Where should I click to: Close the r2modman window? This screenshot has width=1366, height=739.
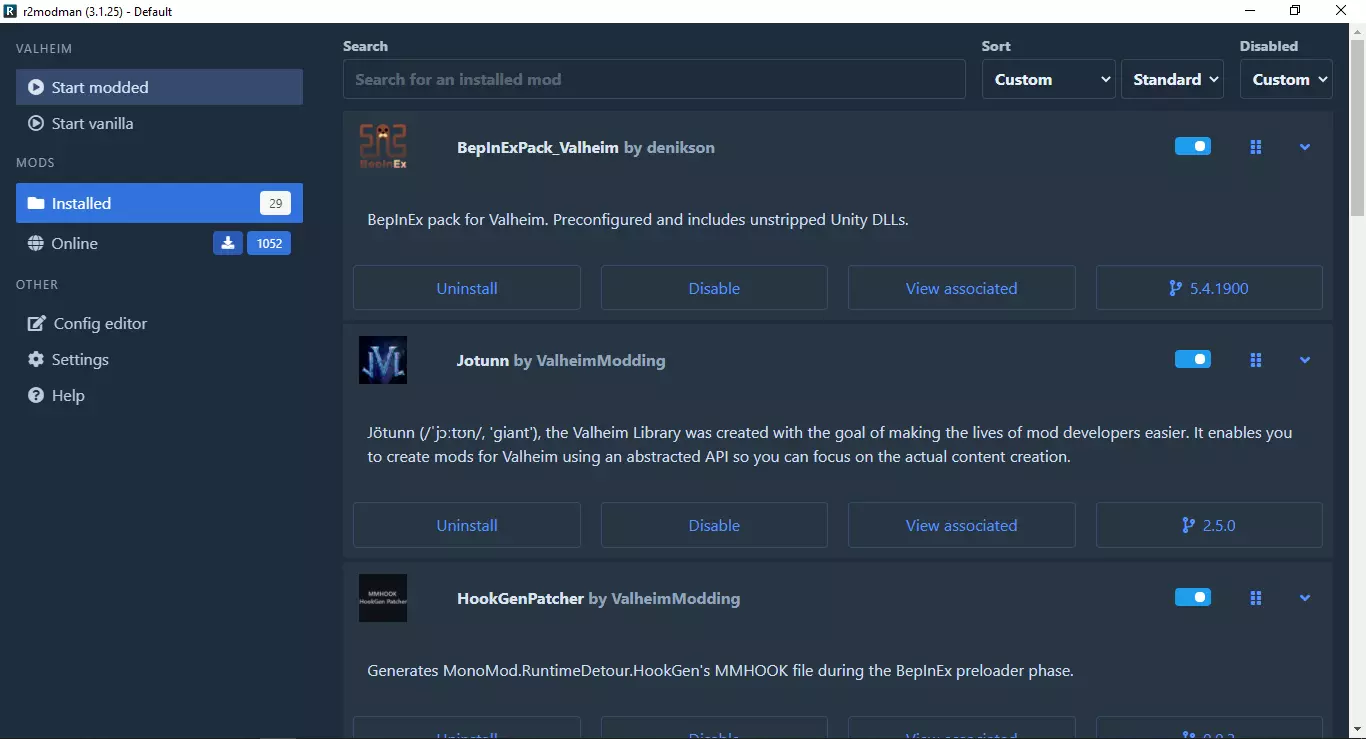click(x=1342, y=11)
